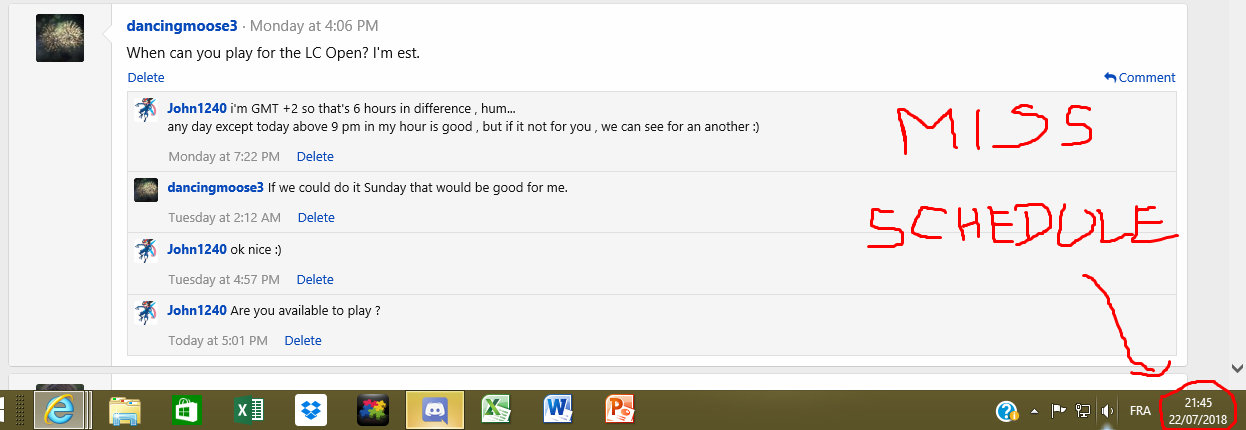Image resolution: width=1246 pixels, height=430 pixels.
Task: Click the Comment reply link
Action: point(1140,77)
